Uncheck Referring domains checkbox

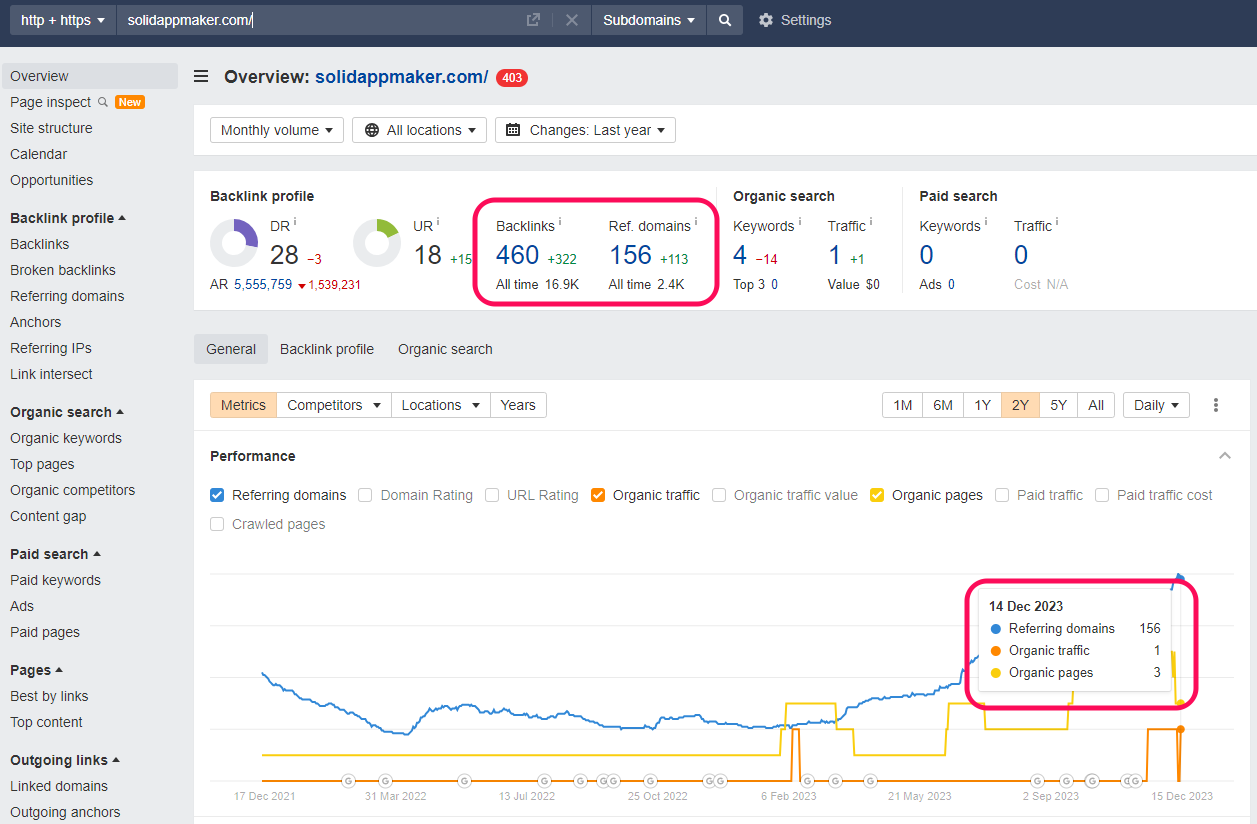point(217,495)
